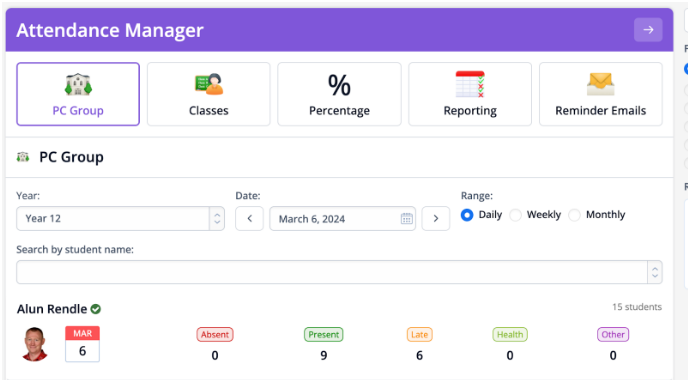Click the orange Late status badge
This screenshot has height=386, width=692.
coord(419,334)
